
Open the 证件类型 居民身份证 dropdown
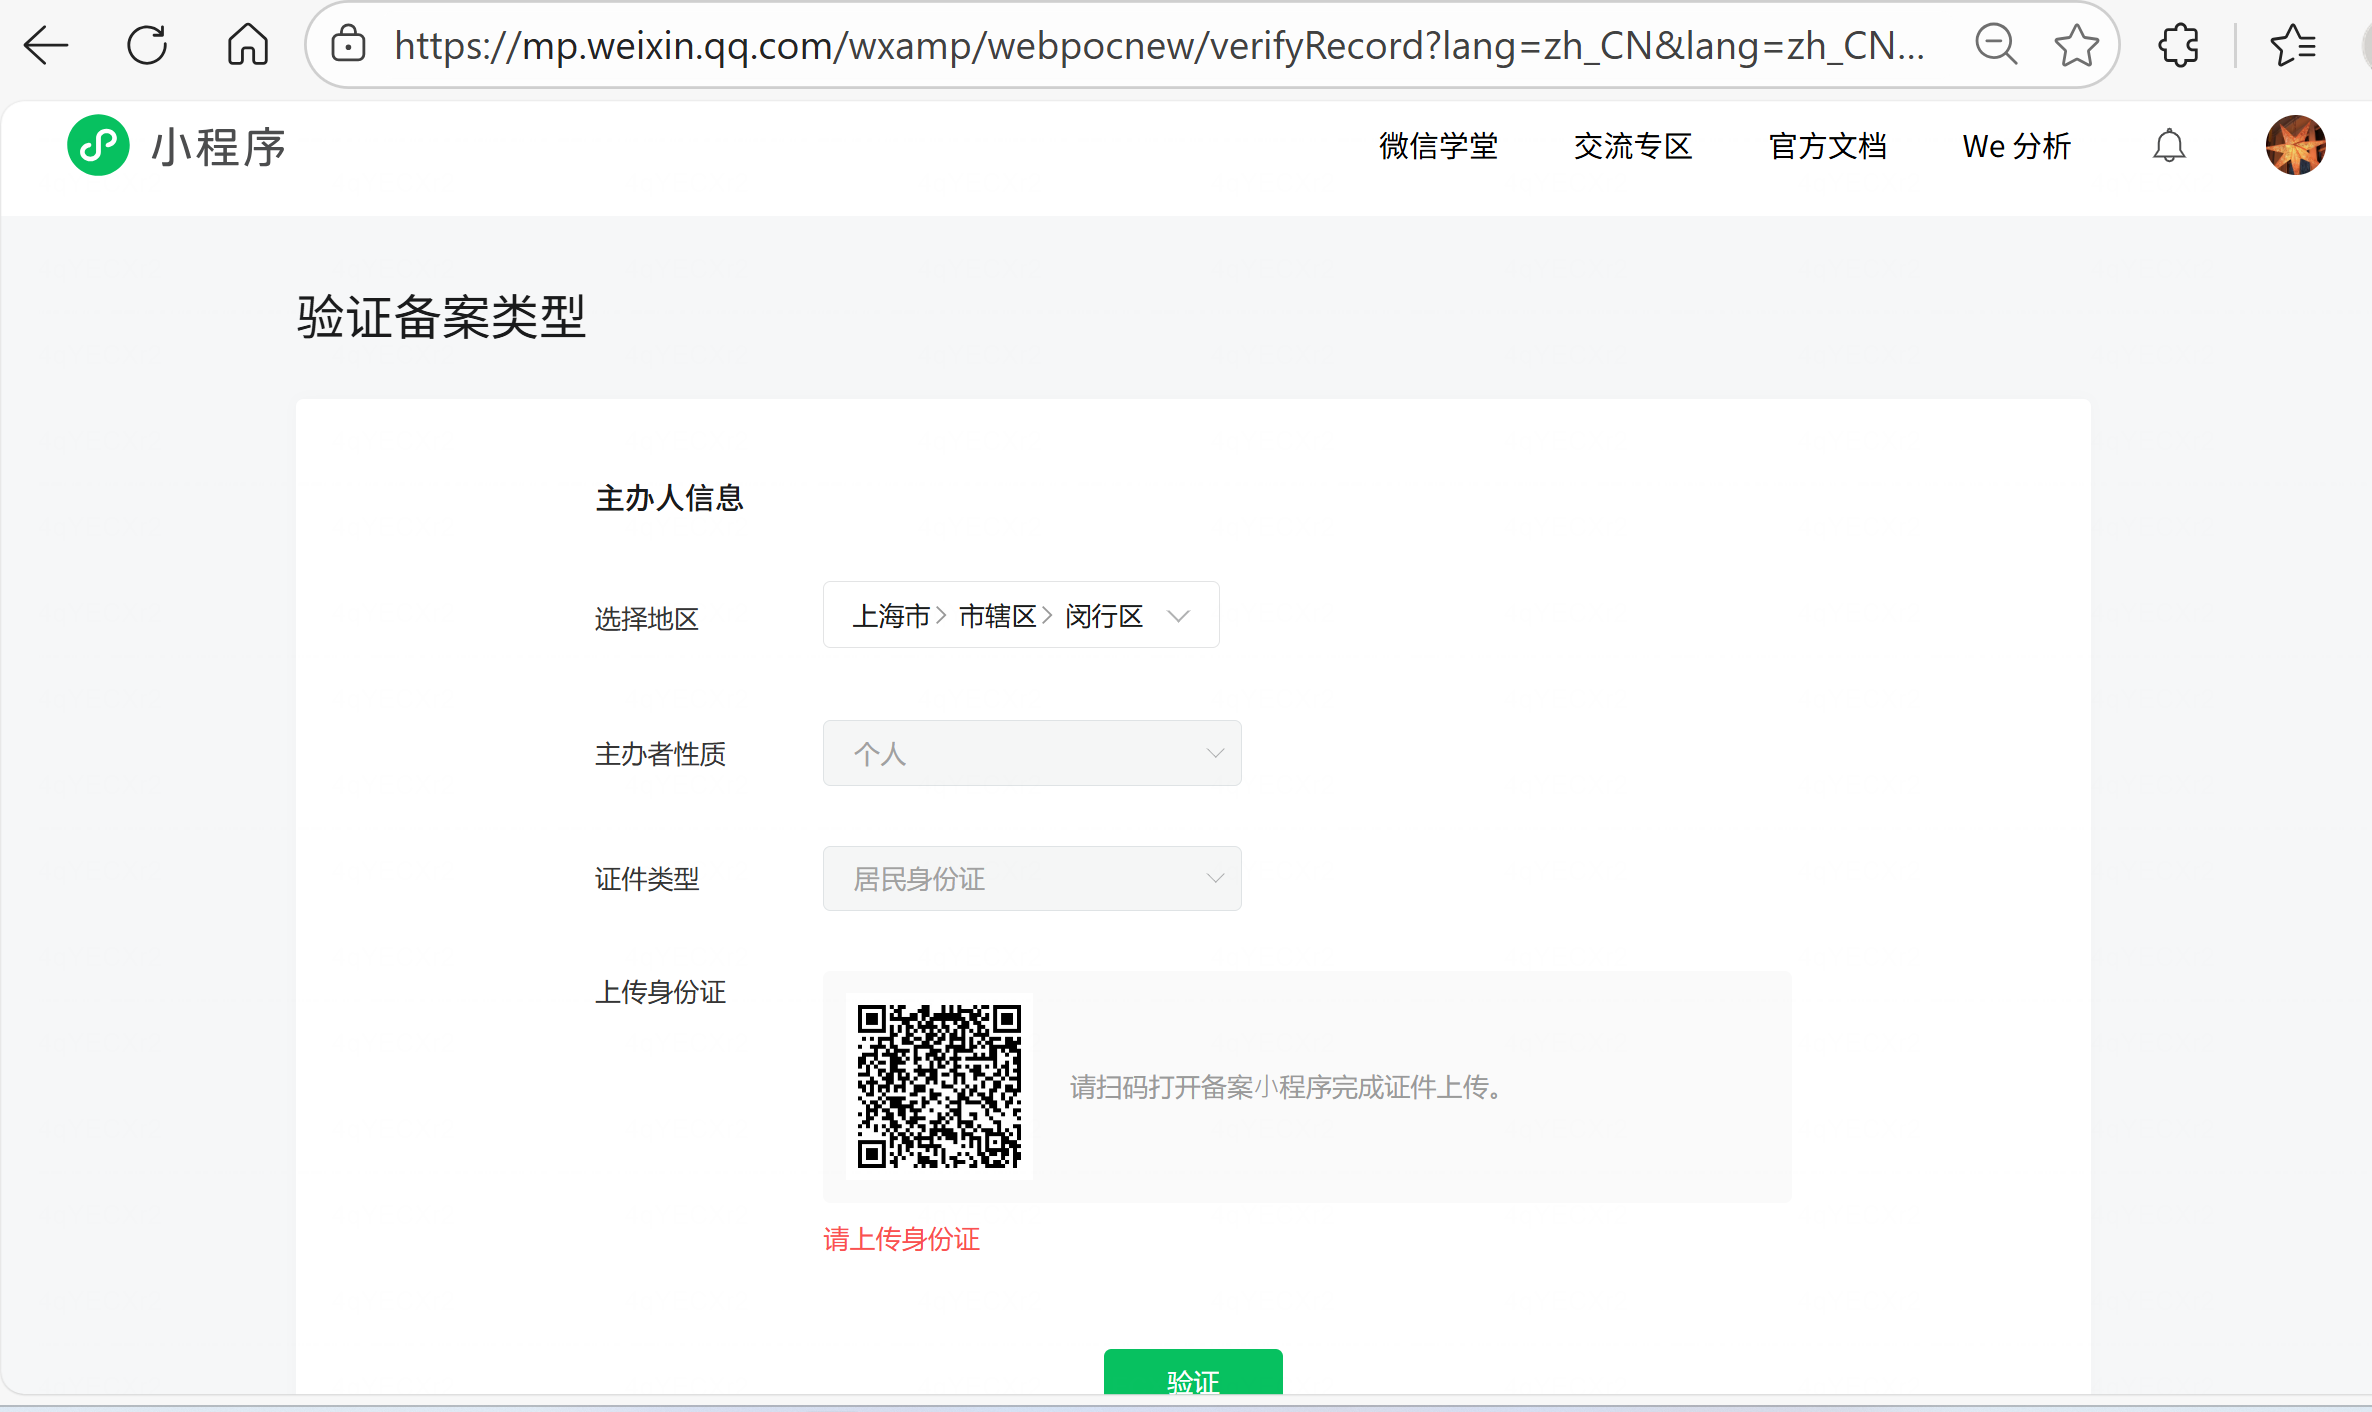pos(1031,879)
